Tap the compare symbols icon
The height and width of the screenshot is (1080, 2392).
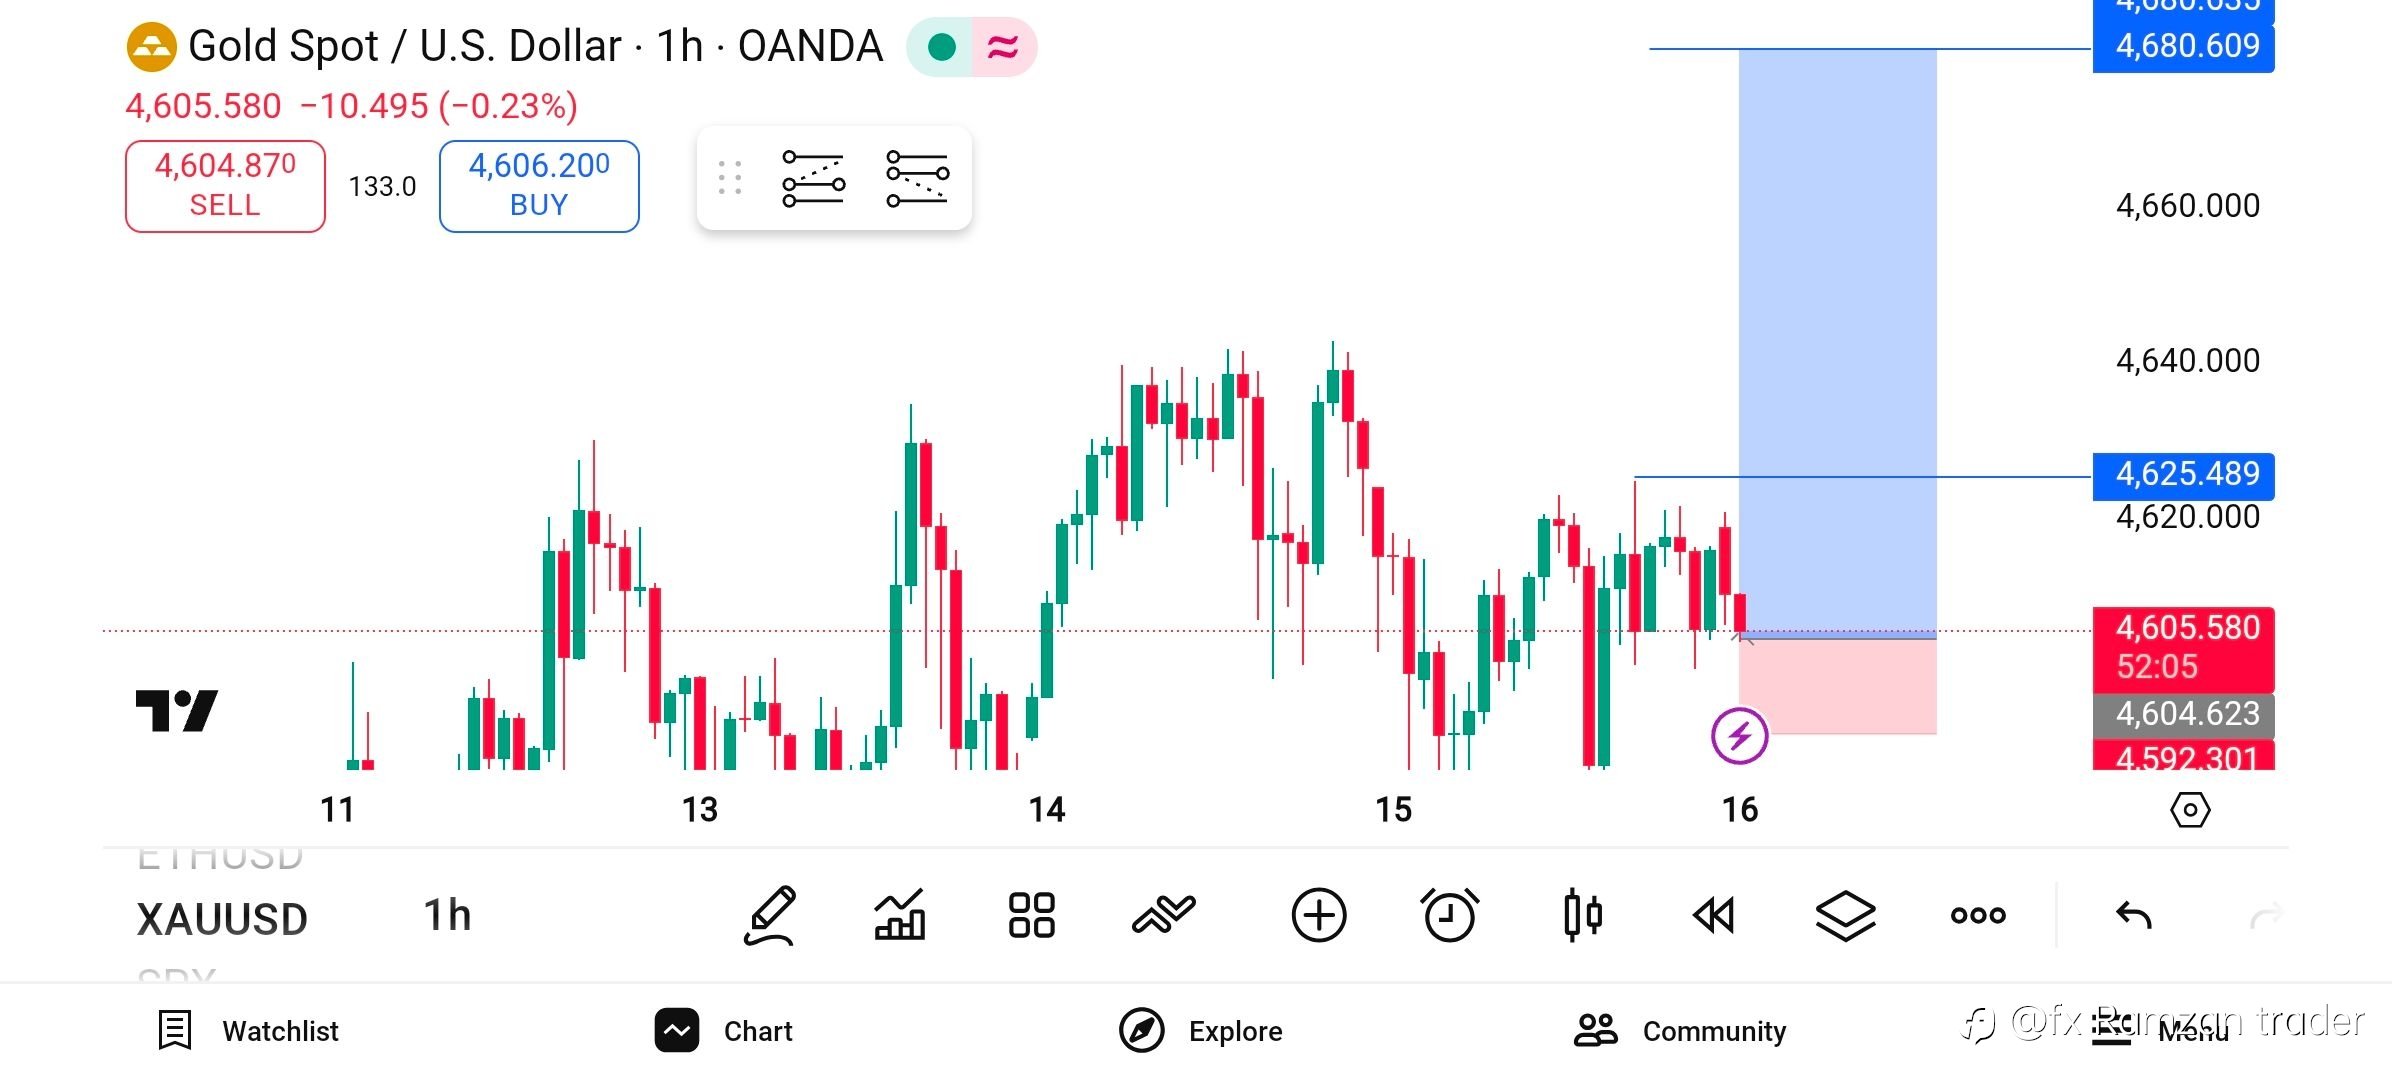pyautogui.click(x=1163, y=915)
